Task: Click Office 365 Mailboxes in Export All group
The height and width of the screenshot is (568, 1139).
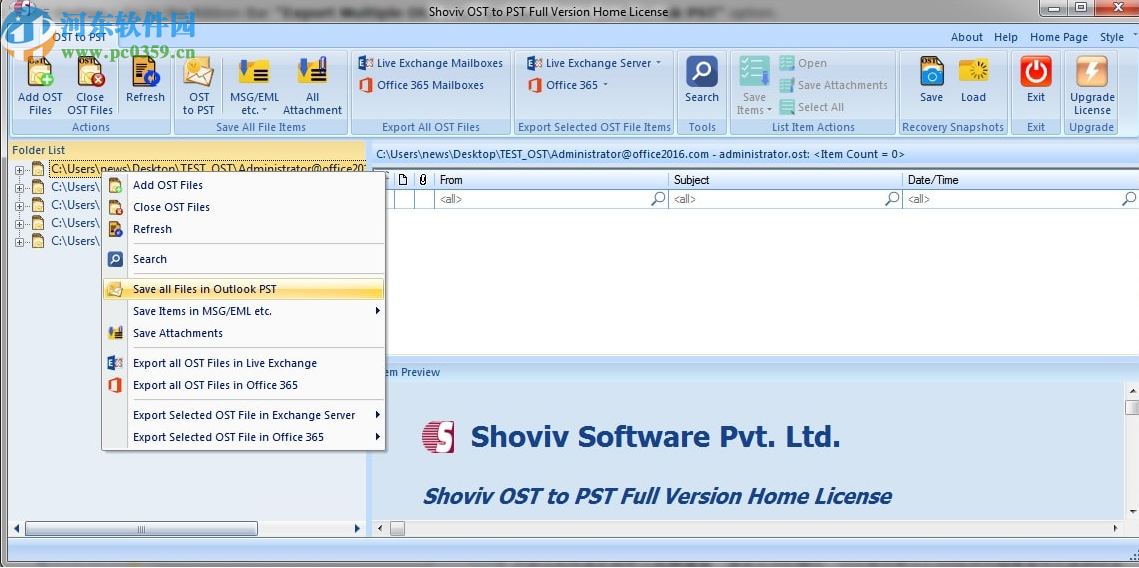Action: coord(421,85)
